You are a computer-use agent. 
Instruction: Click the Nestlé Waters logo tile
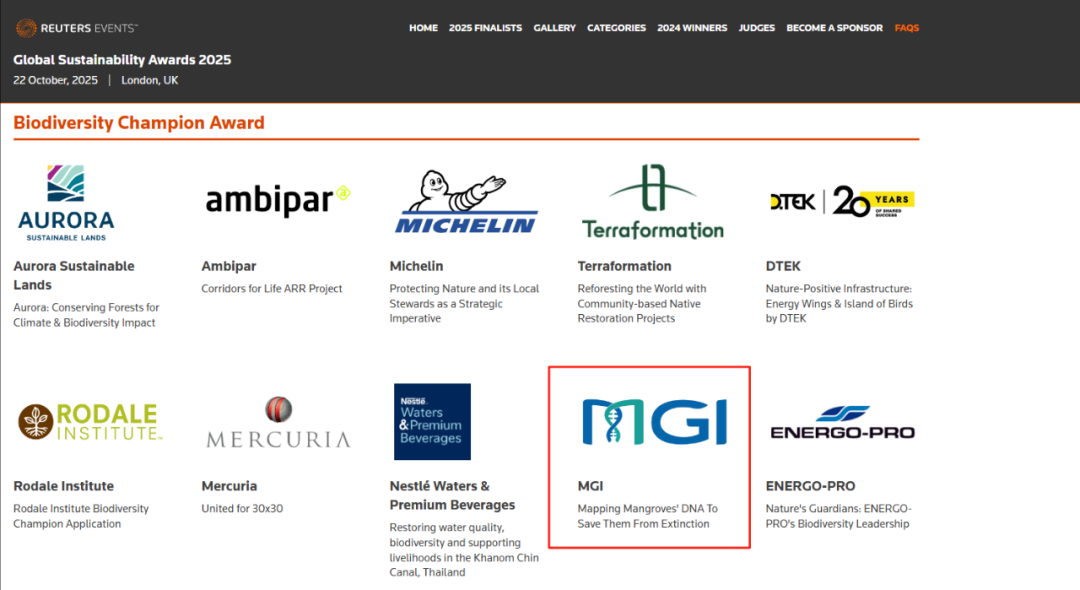point(432,421)
